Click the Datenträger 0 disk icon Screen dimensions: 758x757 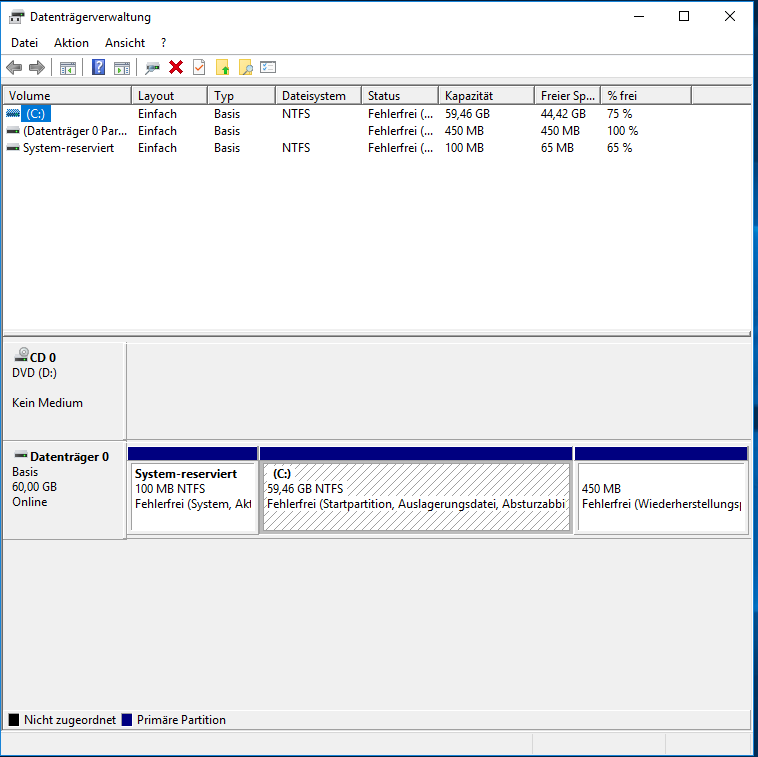click(21, 455)
